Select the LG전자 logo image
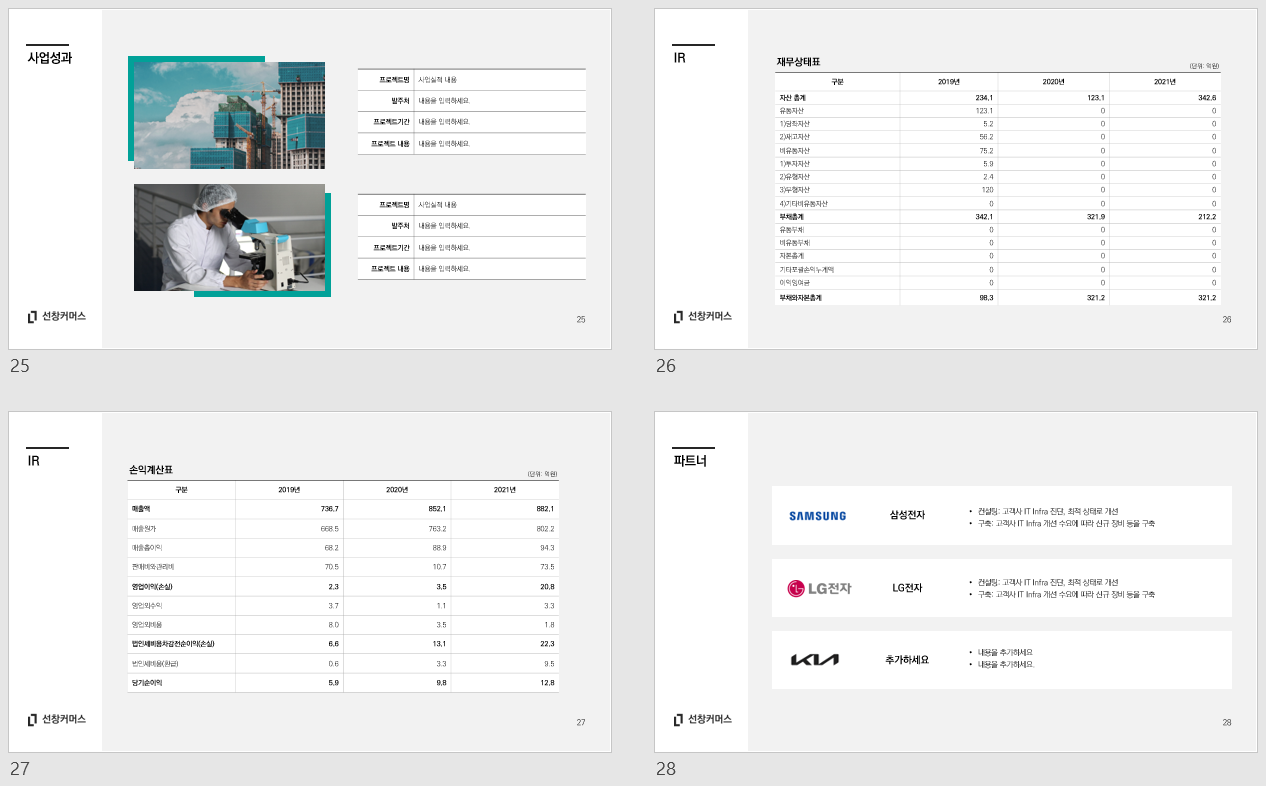Viewport: 1266px width, 786px height. (x=819, y=588)
